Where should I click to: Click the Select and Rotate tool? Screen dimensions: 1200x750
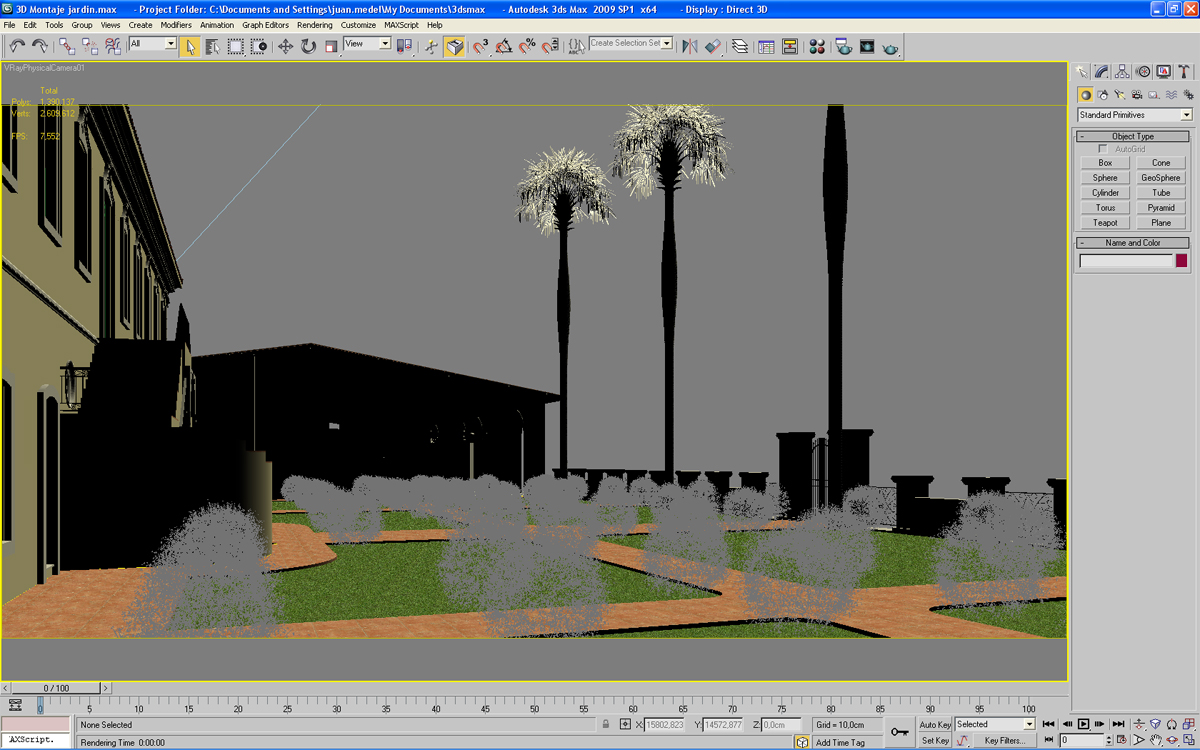point(308,46)
